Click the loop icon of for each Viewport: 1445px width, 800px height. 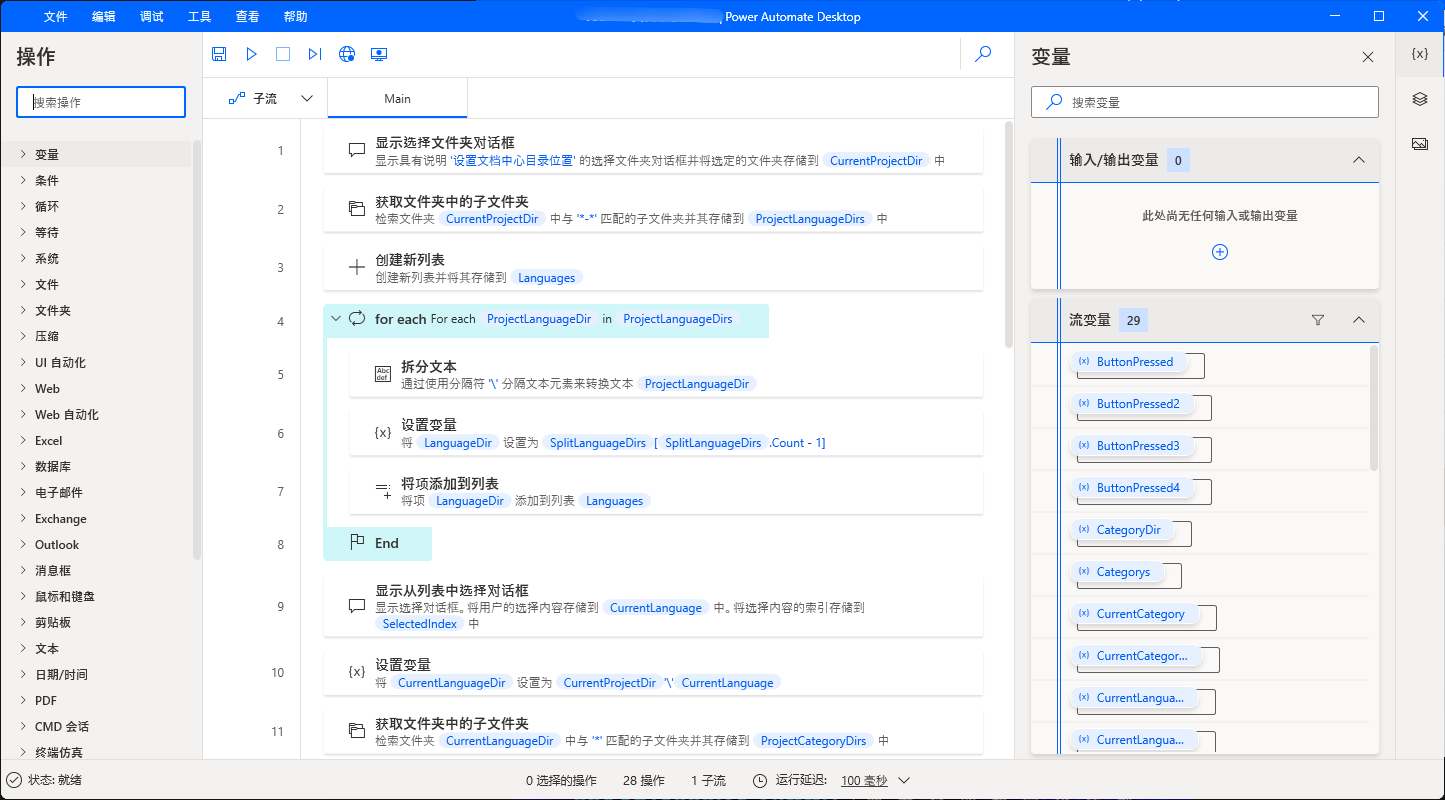pos(357,319)
